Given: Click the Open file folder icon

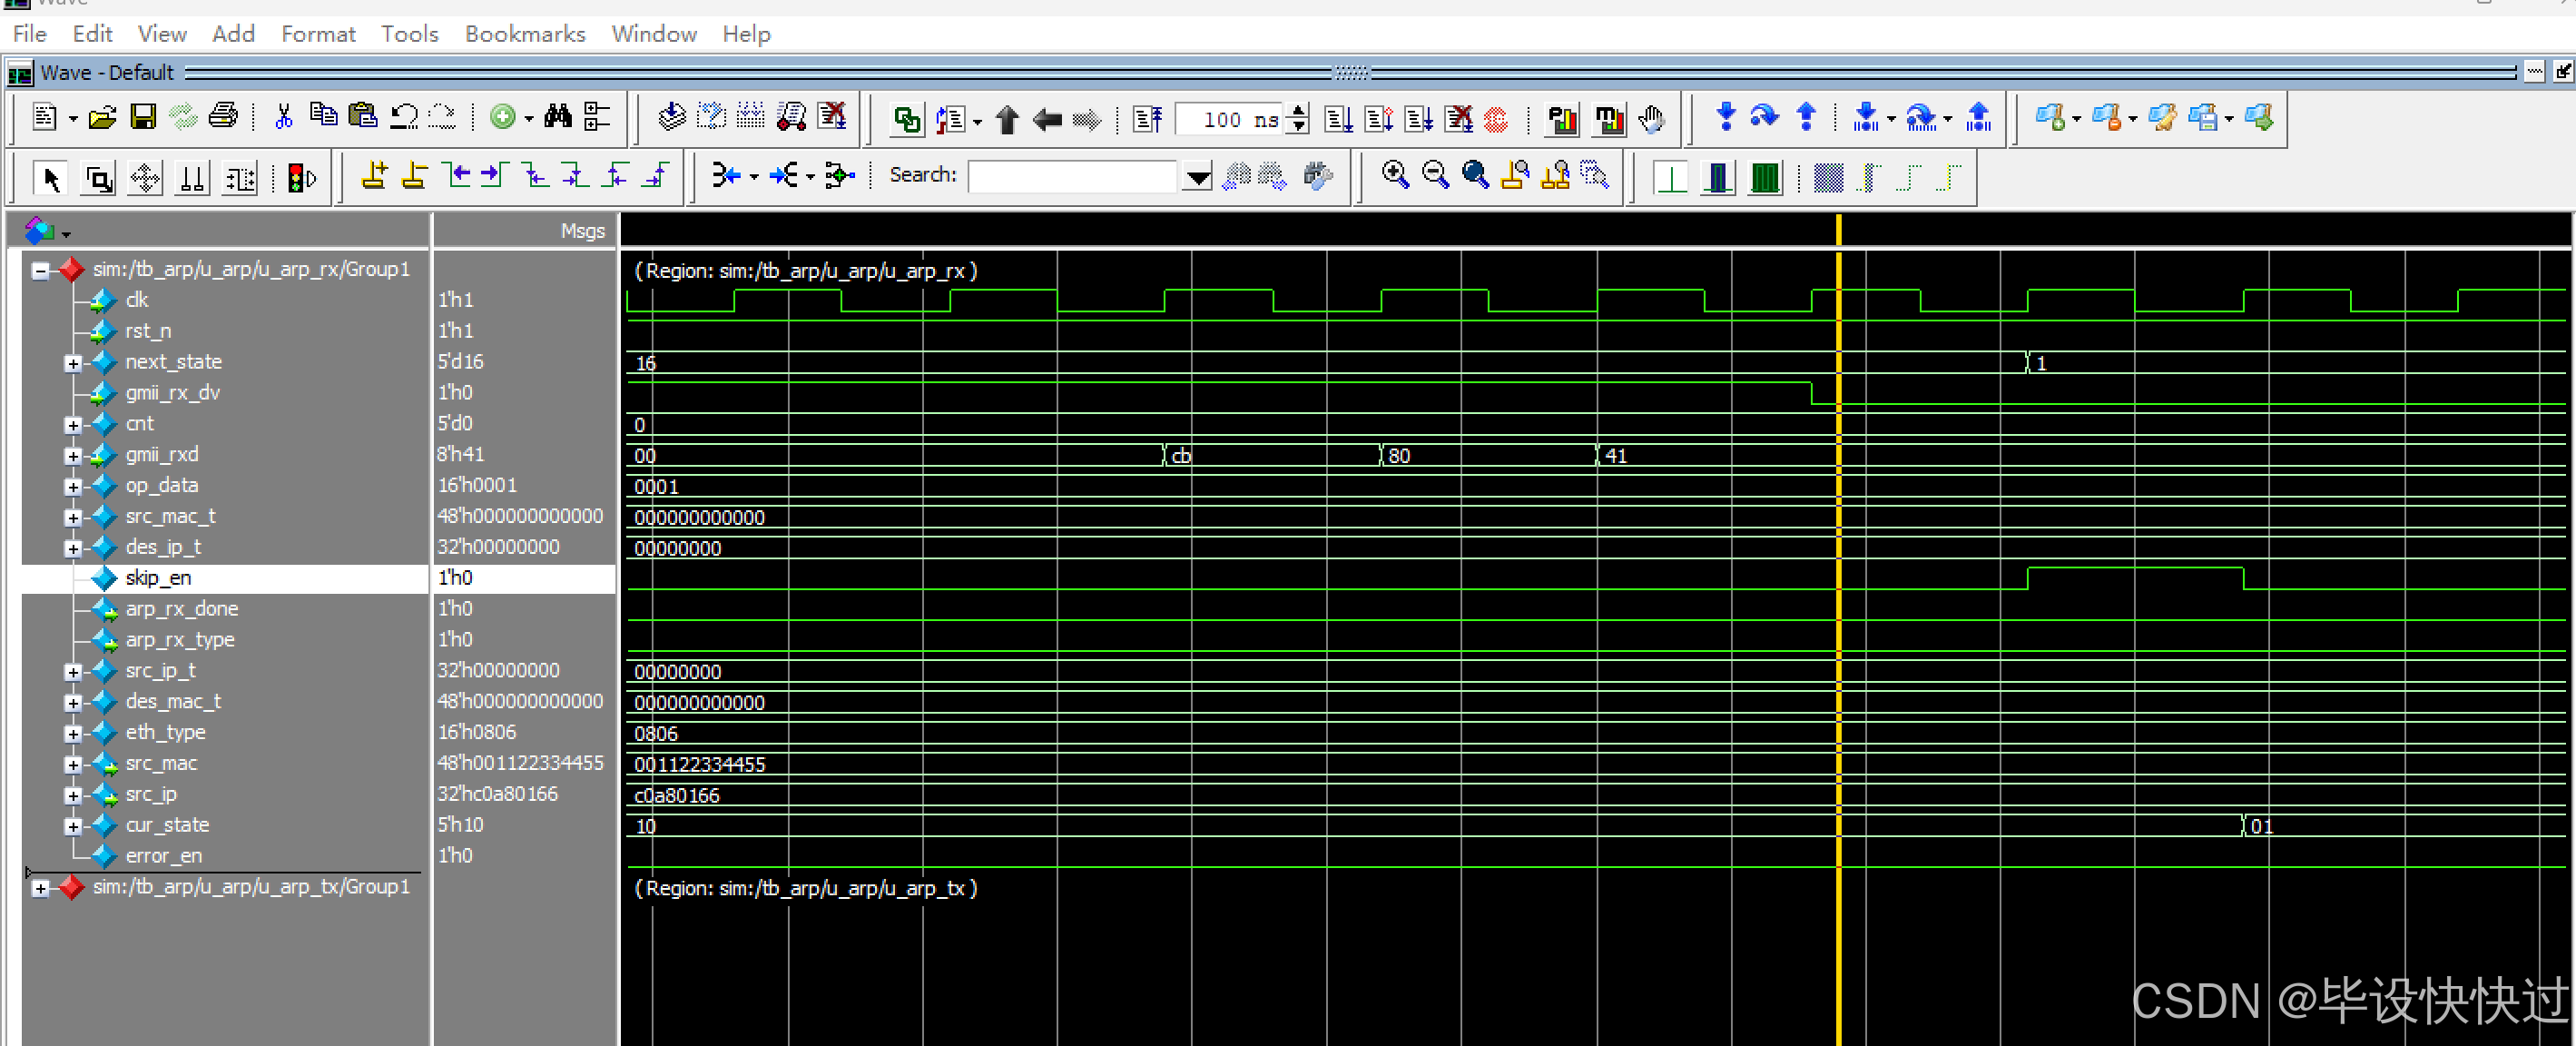Looking at the screenshot, I should (102, 118).
